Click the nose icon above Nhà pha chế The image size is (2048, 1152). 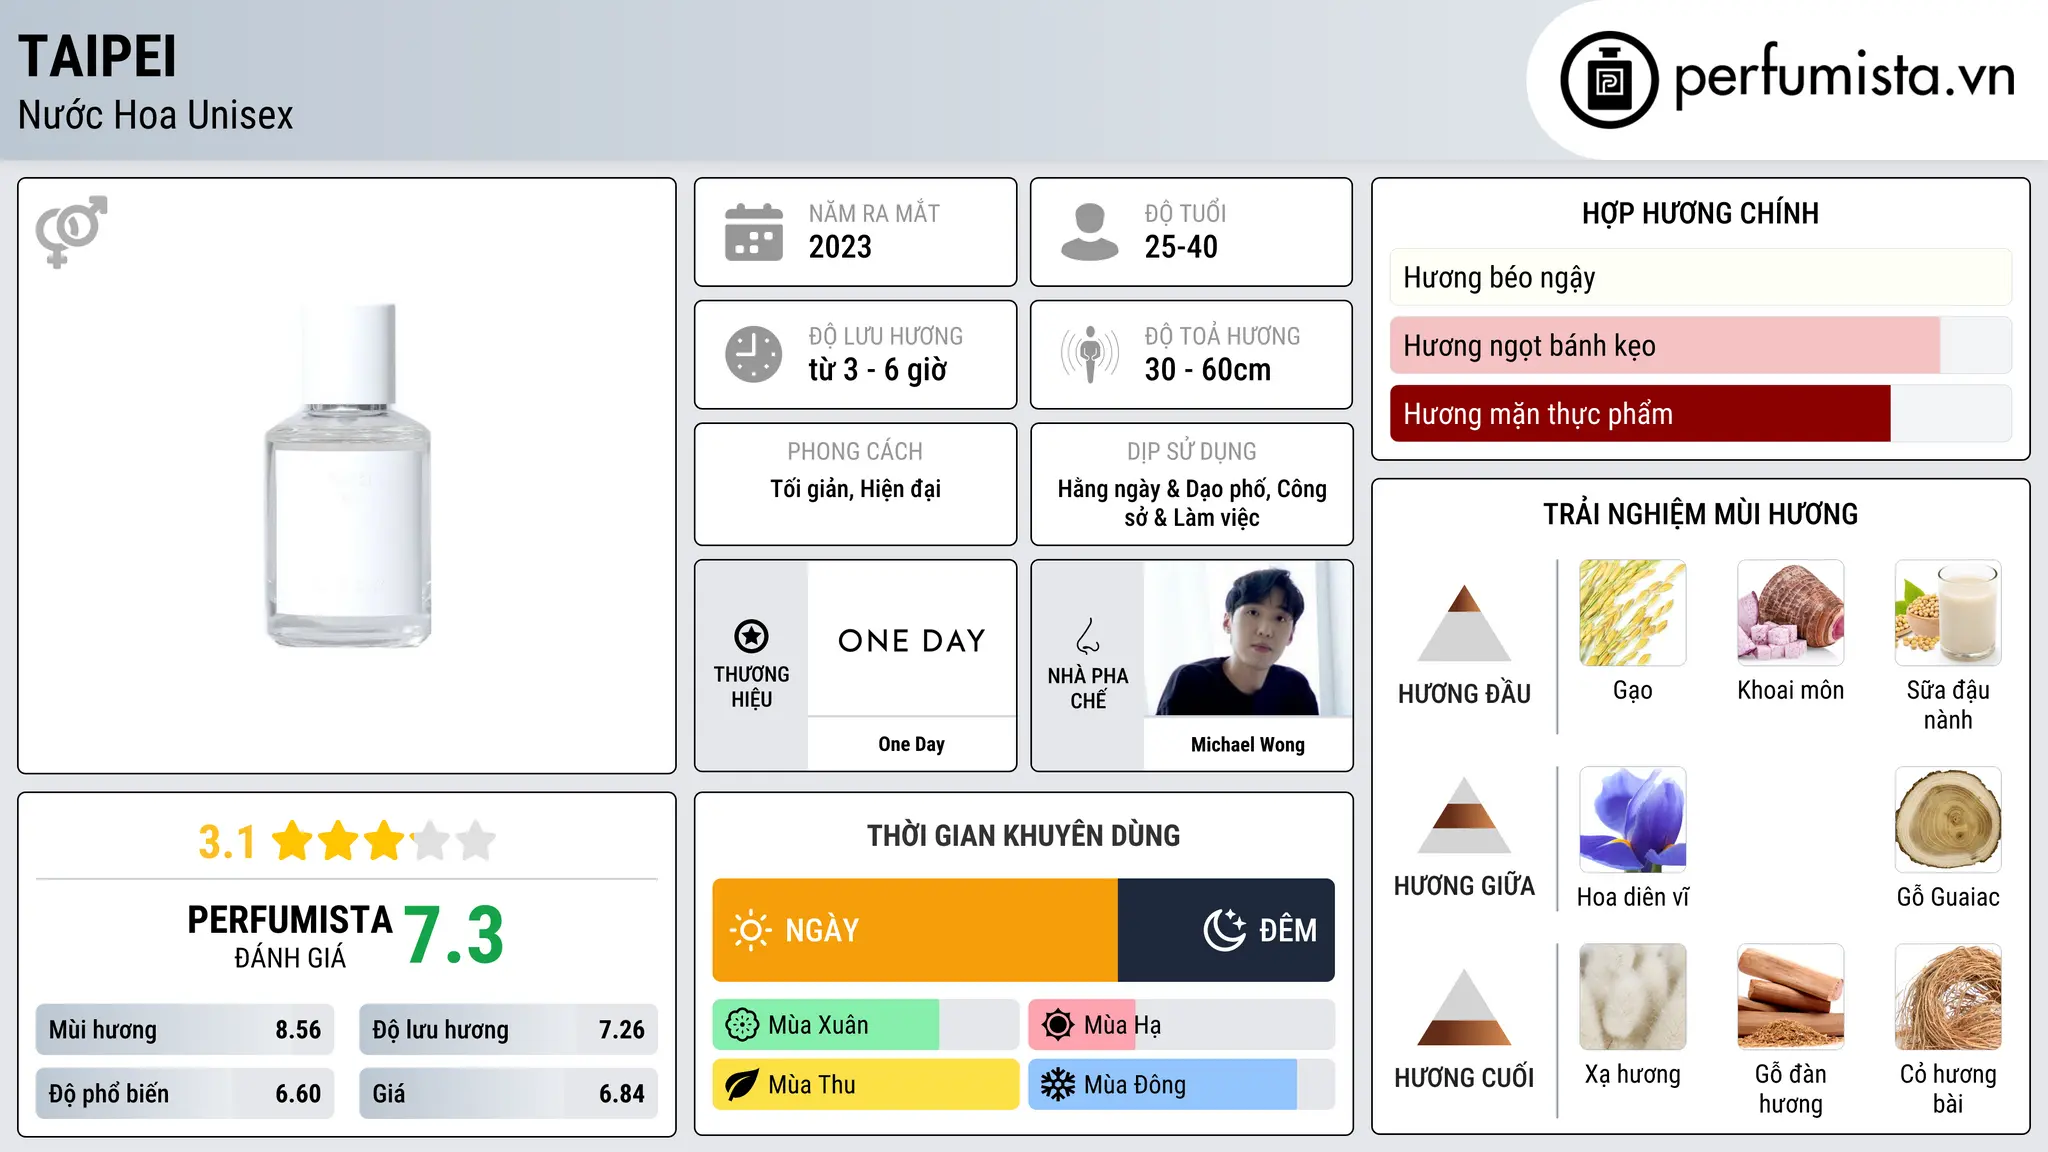[1088, 636]
